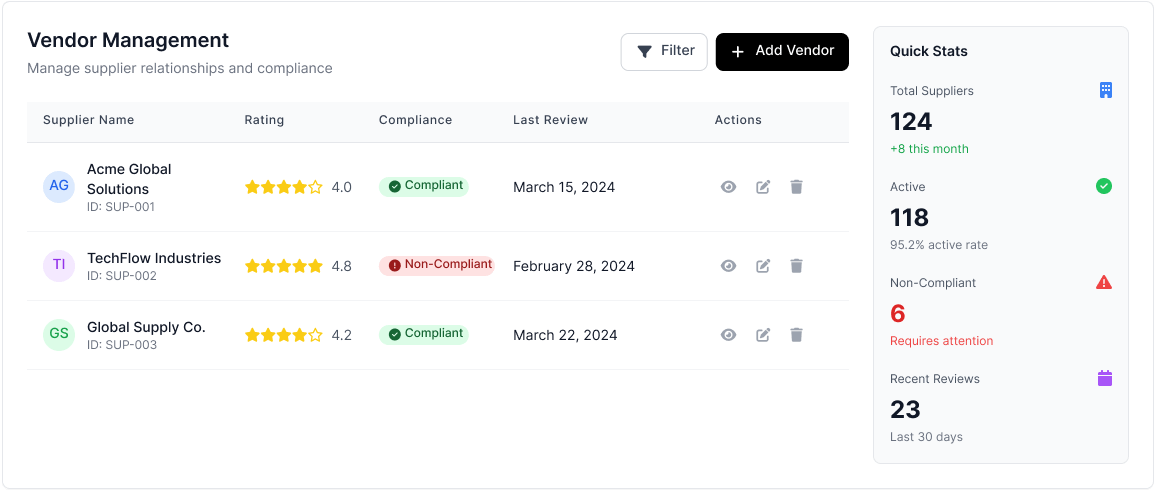Edit the TechFlow Industries entry
The height and width of the screenshot is (492, 1156).
click(763, 266)
